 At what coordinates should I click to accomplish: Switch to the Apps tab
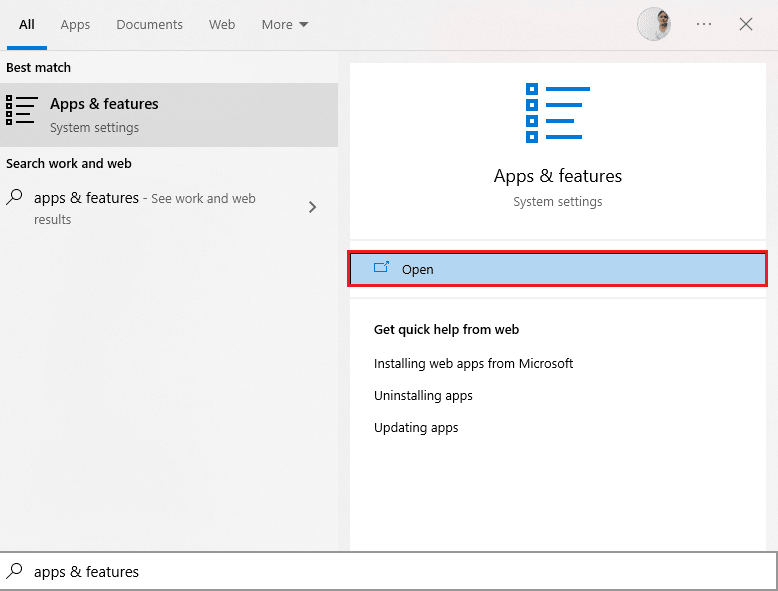click(x=75, y=24)
